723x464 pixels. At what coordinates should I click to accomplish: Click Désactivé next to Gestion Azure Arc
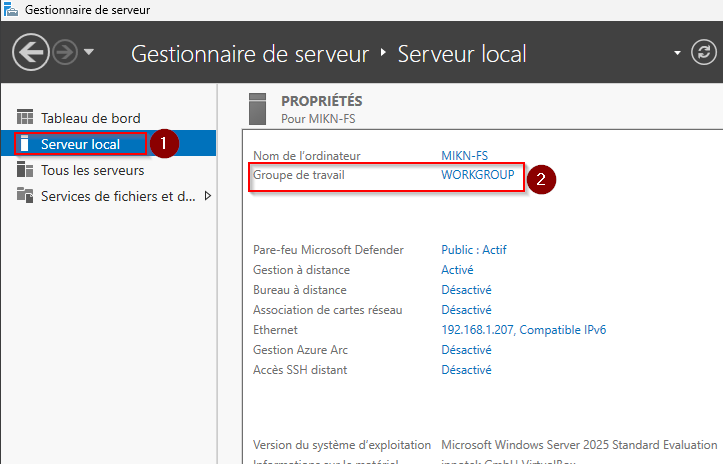point(466,350)
